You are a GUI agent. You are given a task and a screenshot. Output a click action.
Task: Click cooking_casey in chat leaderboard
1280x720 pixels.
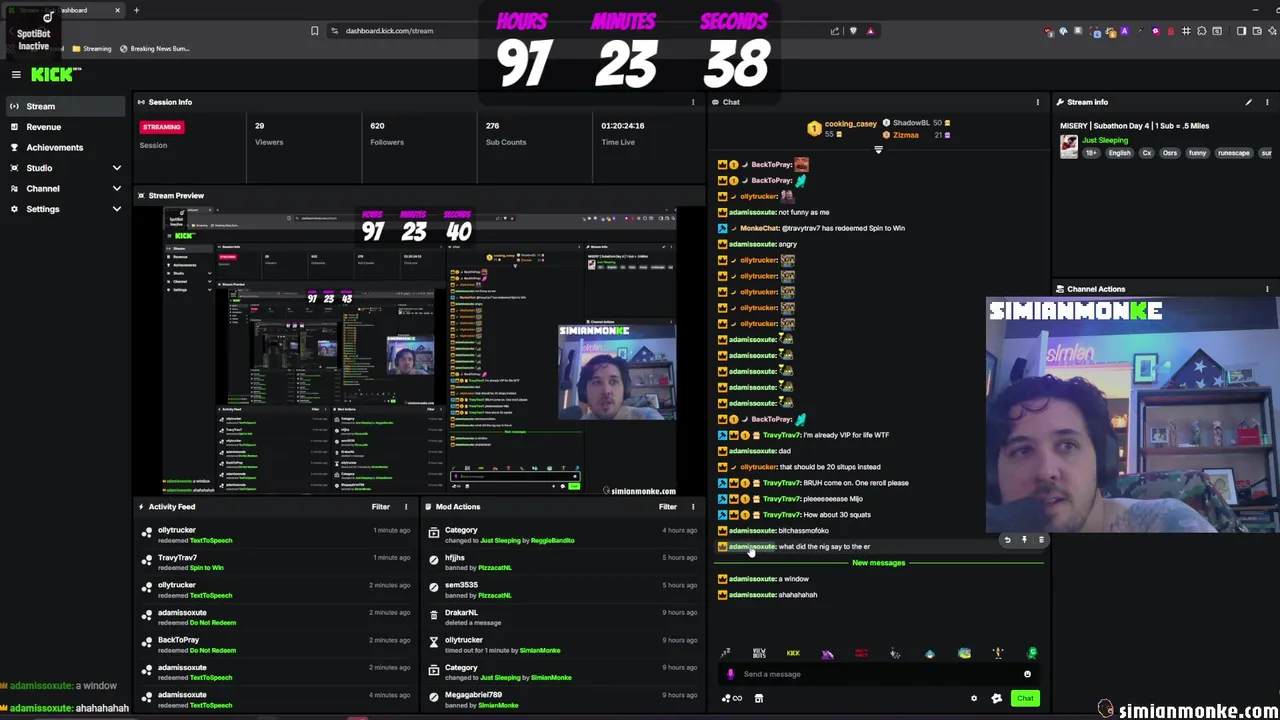point(851,124)
